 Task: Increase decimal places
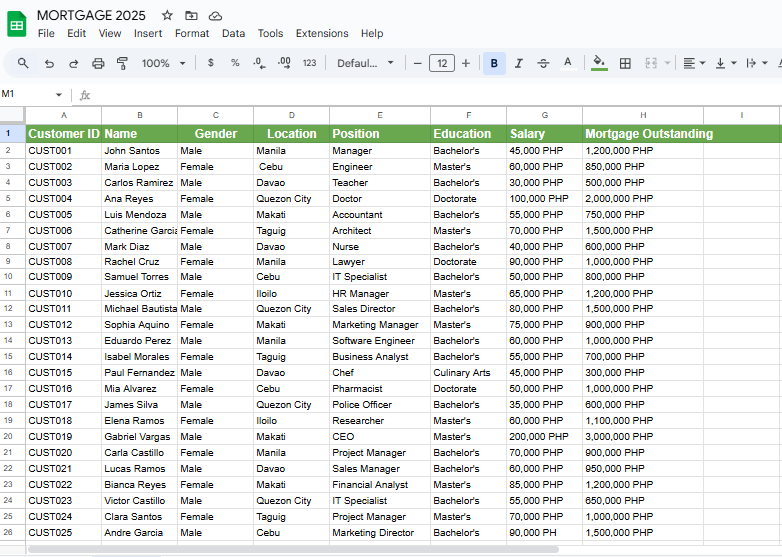pyautogui.click(x=284, y=63)
